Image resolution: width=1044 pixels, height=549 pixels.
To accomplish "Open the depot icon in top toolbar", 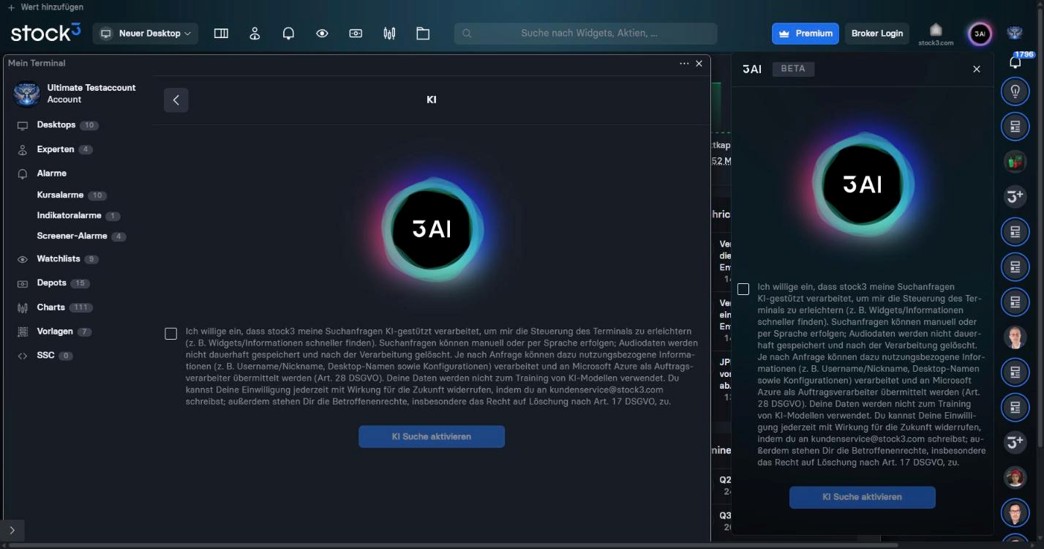I will tap(356, 33).
